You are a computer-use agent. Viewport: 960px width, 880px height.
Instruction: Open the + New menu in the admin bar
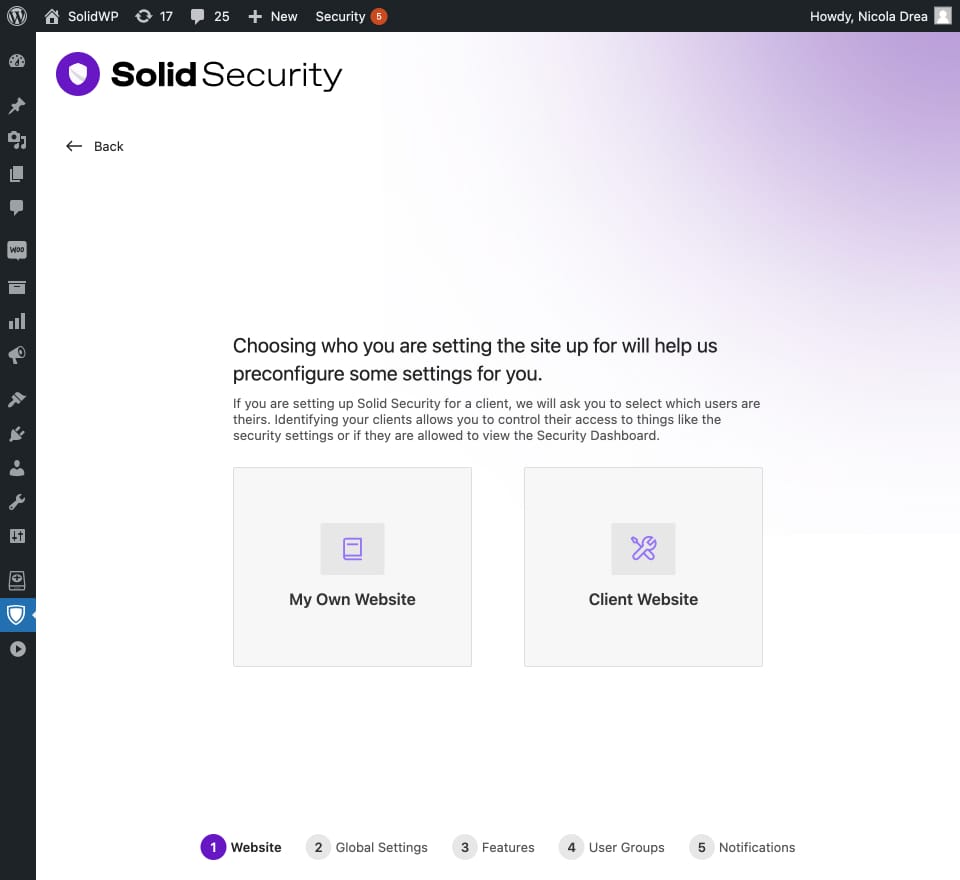272,16
